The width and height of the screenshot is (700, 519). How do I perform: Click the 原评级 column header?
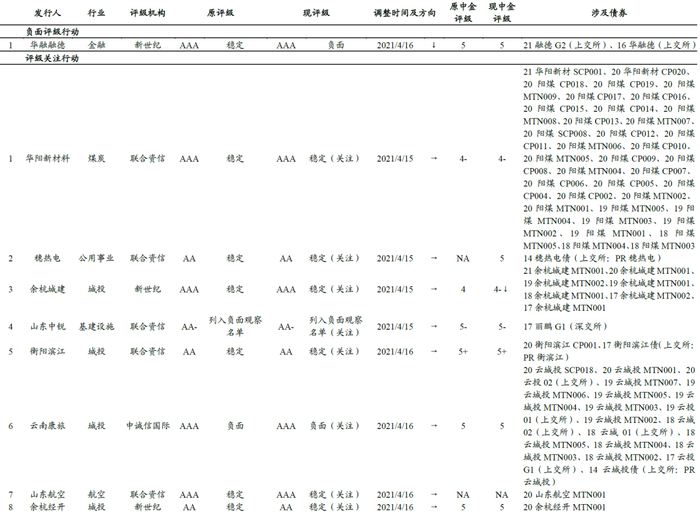click(220, 13)
